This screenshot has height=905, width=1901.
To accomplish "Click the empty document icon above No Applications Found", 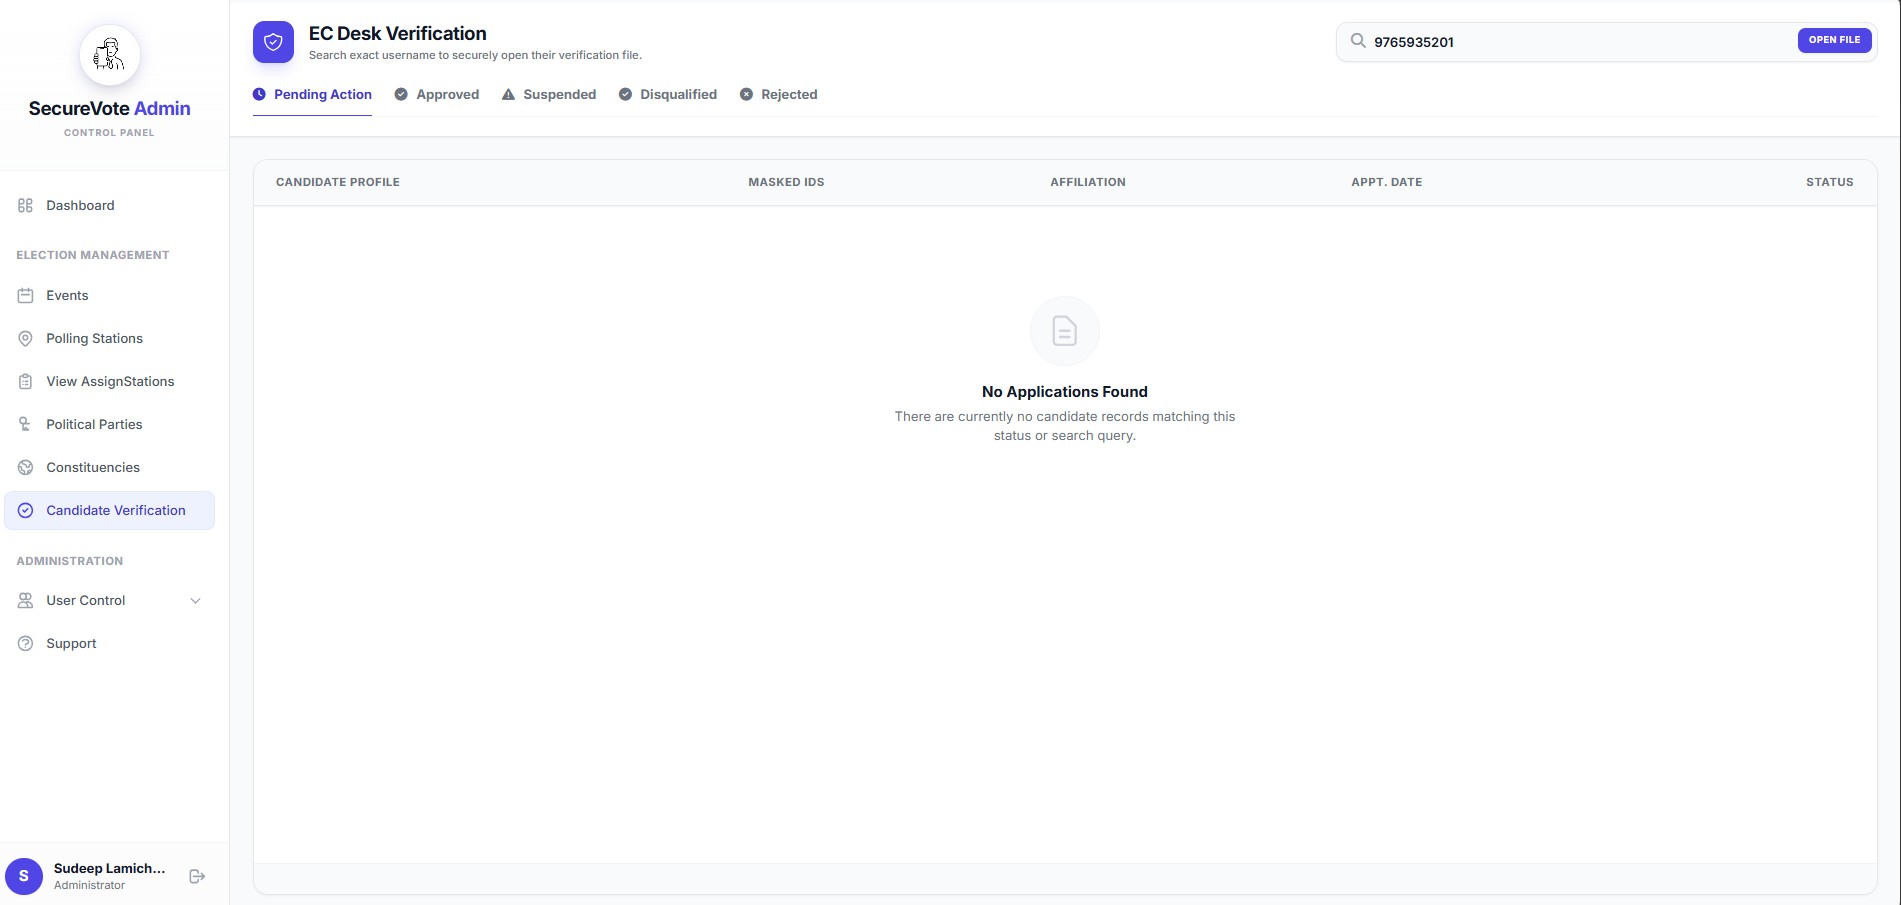I will 1064,331.
